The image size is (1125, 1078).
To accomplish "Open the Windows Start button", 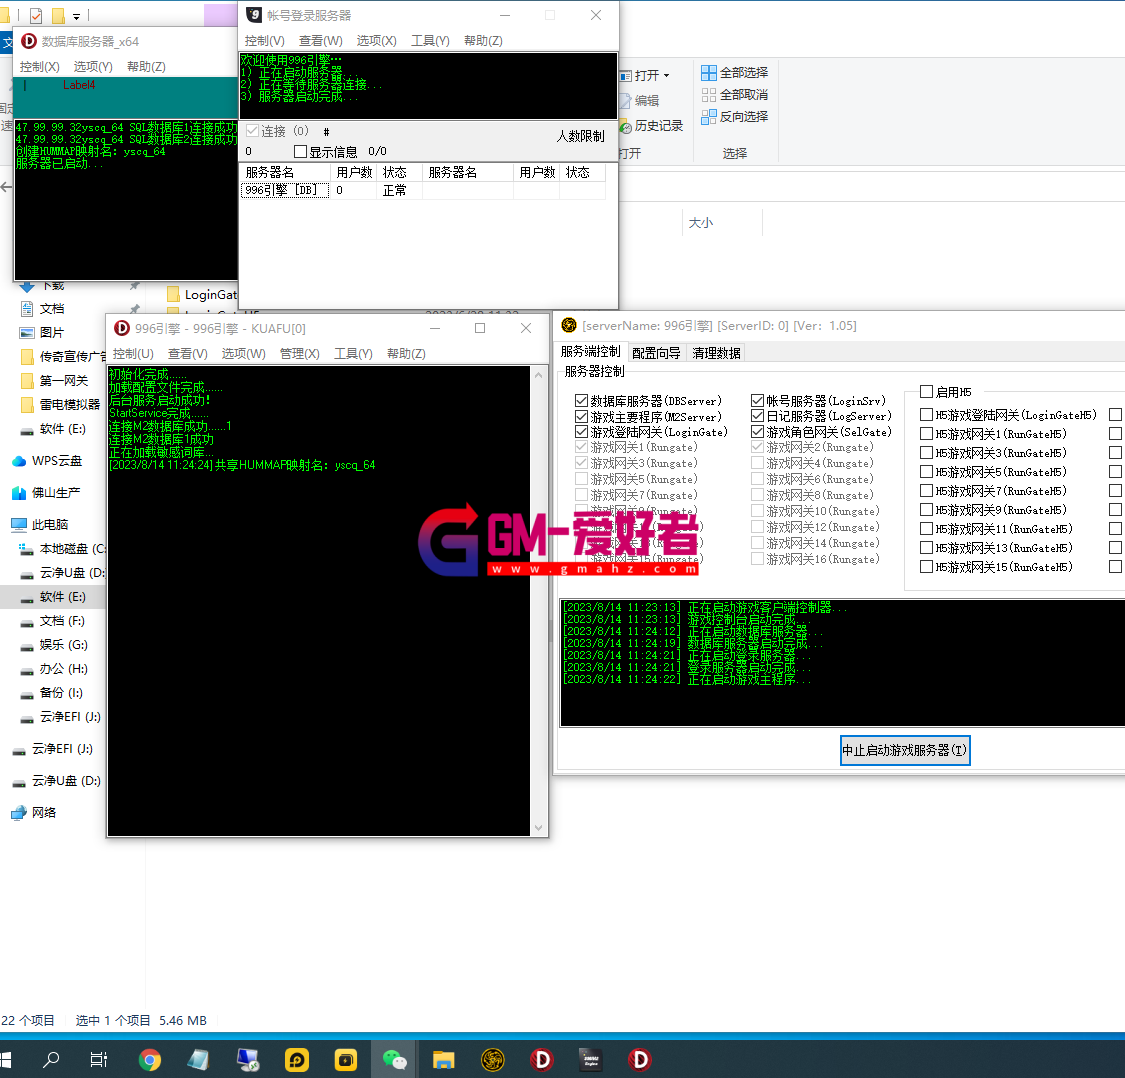I will coord(5,1059).
